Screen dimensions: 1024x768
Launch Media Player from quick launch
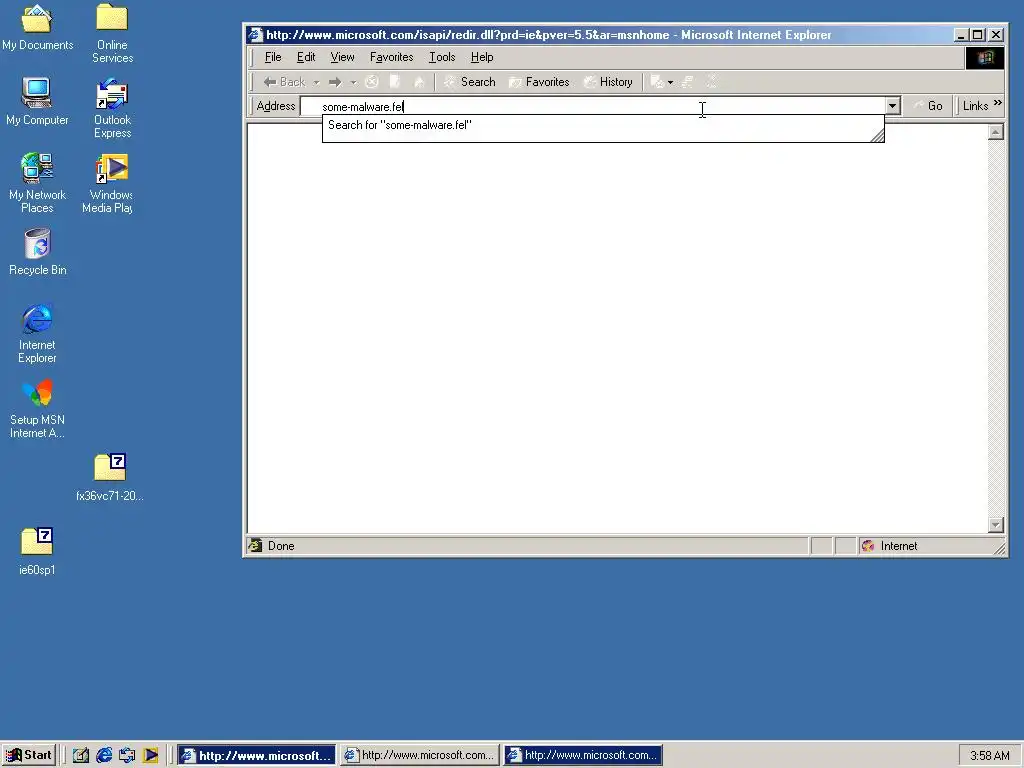pos(150,755)
